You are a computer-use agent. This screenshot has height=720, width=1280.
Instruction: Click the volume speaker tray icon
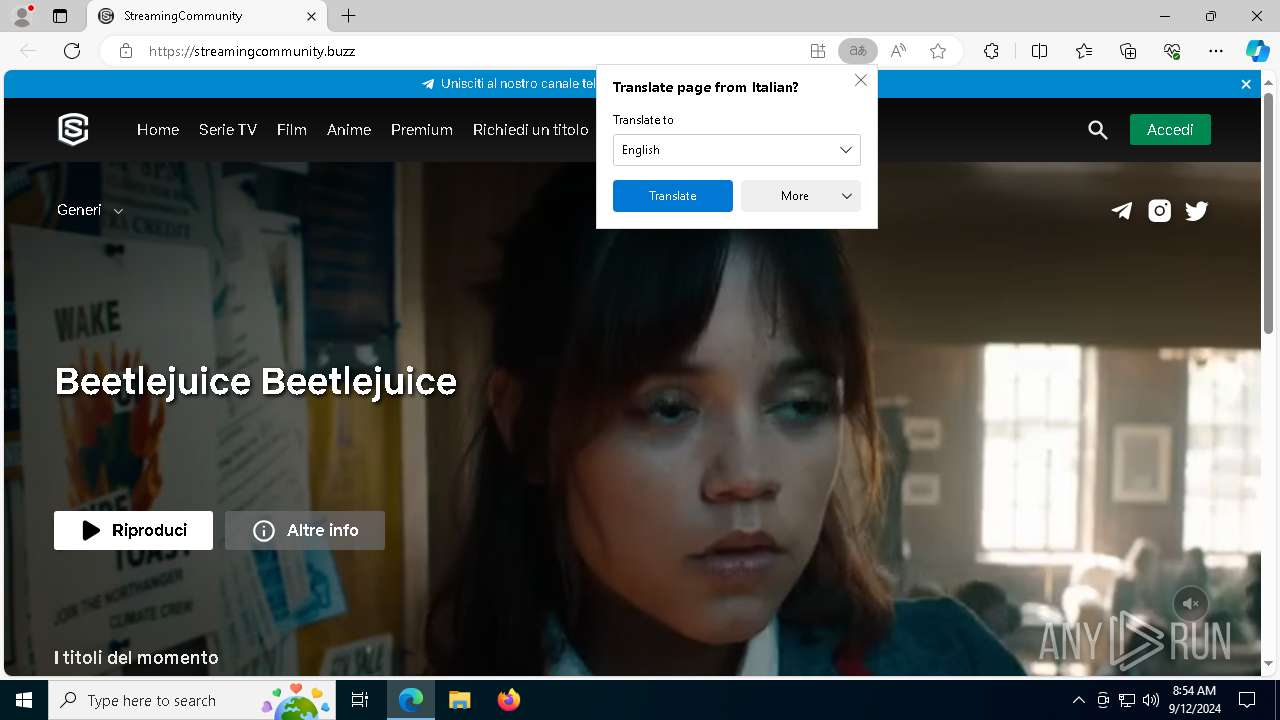(x=1151, y=700)
